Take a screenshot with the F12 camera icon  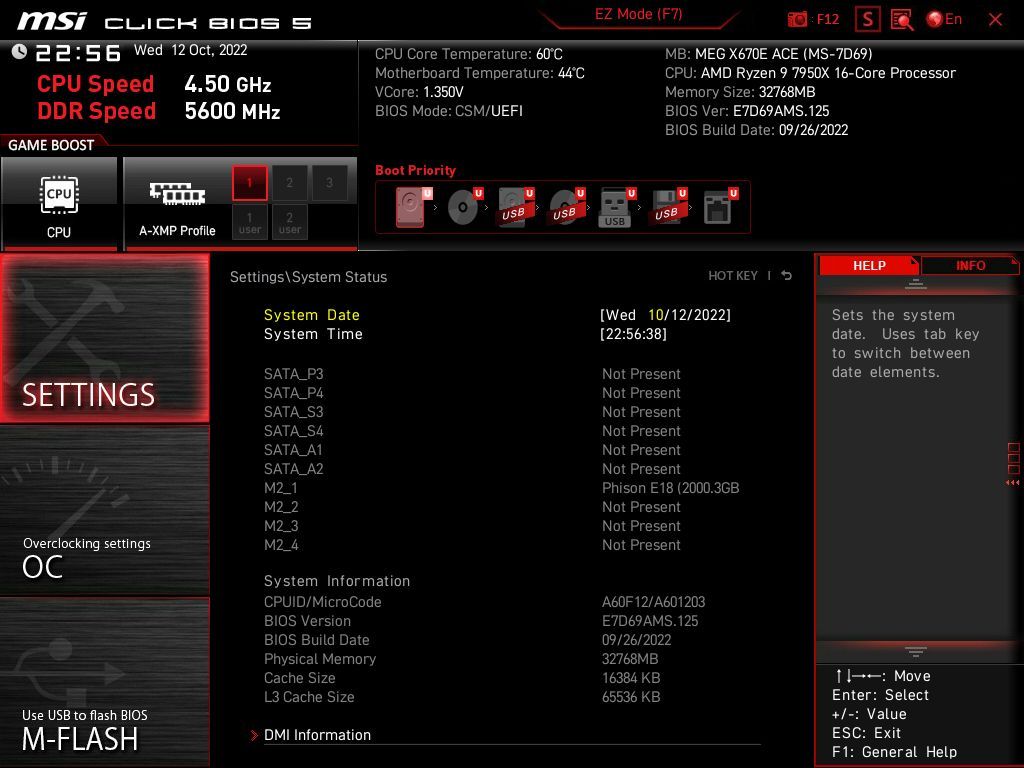(x=812, y=19)
